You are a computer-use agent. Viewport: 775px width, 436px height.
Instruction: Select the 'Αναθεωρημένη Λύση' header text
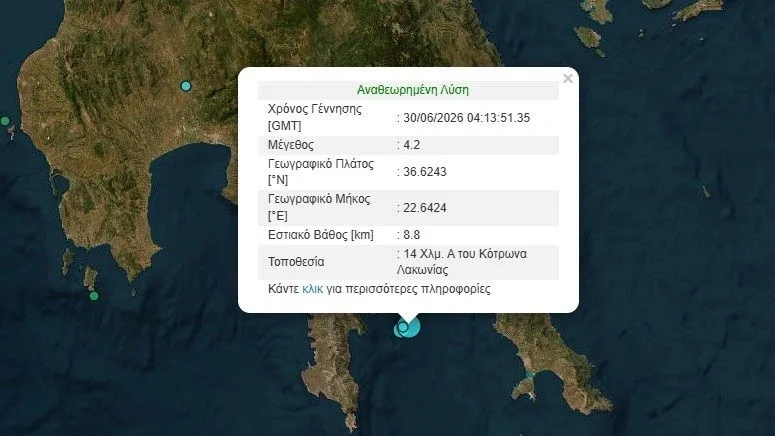(413, 90)
